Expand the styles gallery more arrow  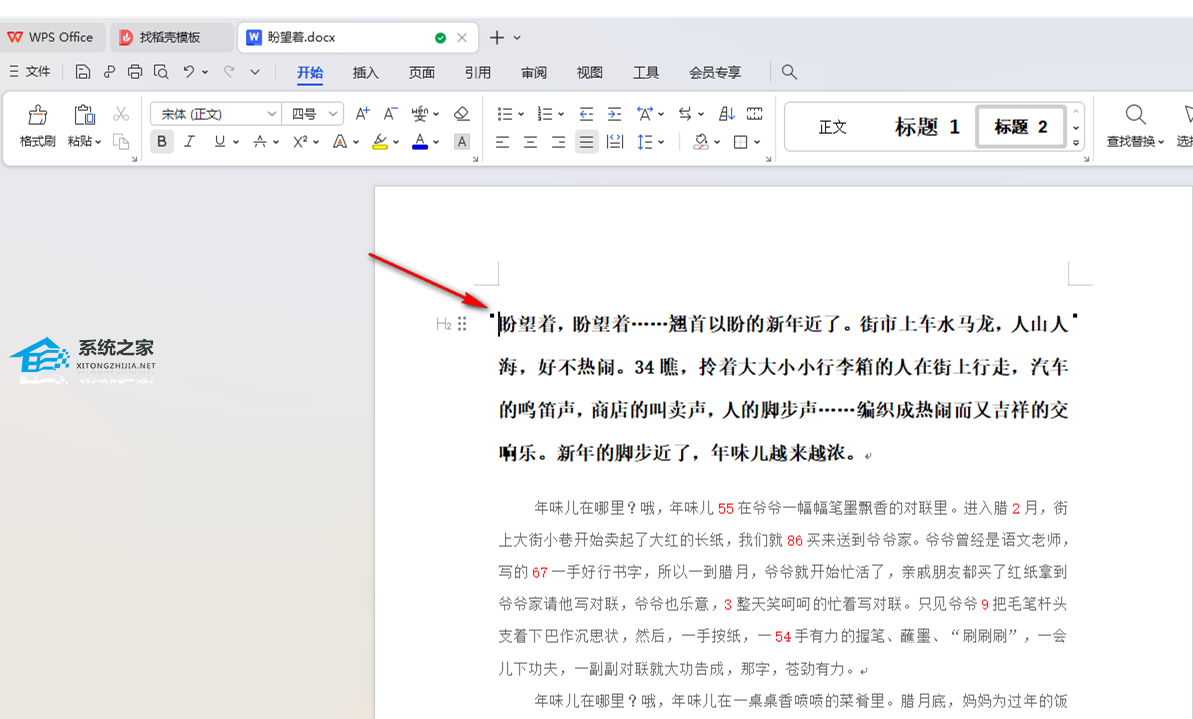click(1076, 143)
